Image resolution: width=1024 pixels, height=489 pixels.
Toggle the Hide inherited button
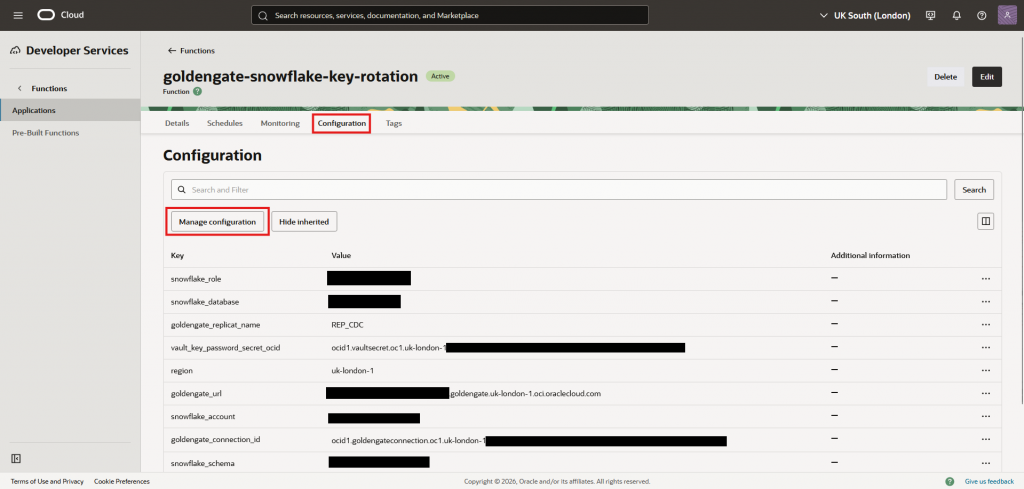pos(304,222)
